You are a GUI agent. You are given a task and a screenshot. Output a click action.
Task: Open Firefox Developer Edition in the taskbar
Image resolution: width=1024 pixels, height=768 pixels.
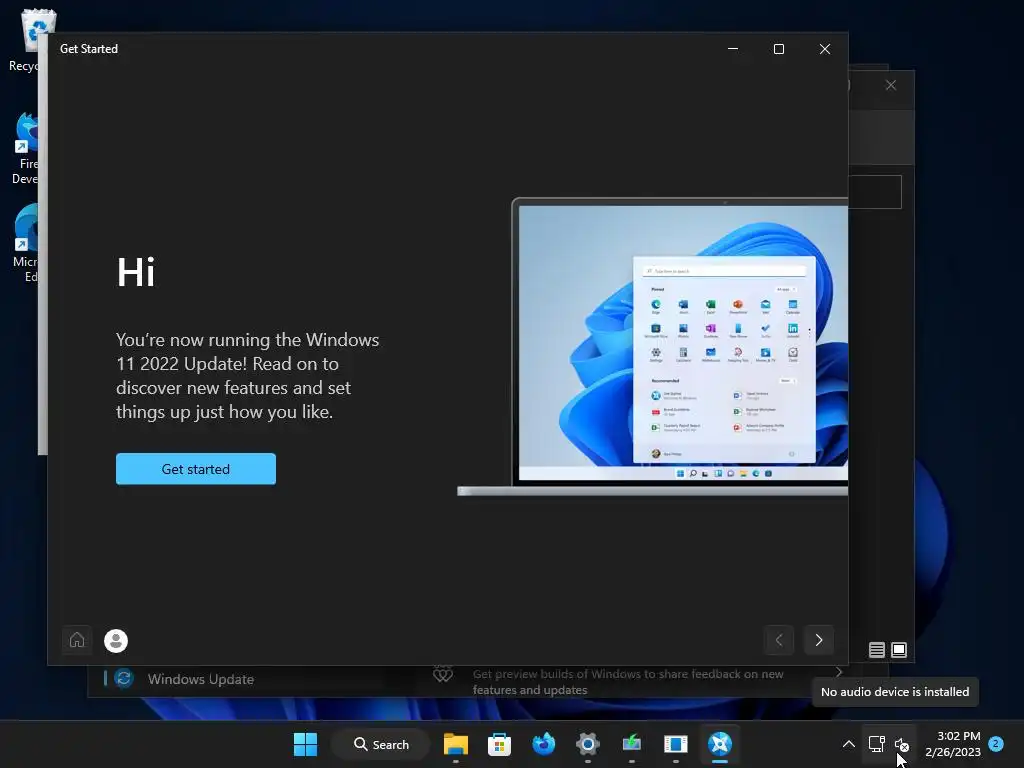pos(543,744)
